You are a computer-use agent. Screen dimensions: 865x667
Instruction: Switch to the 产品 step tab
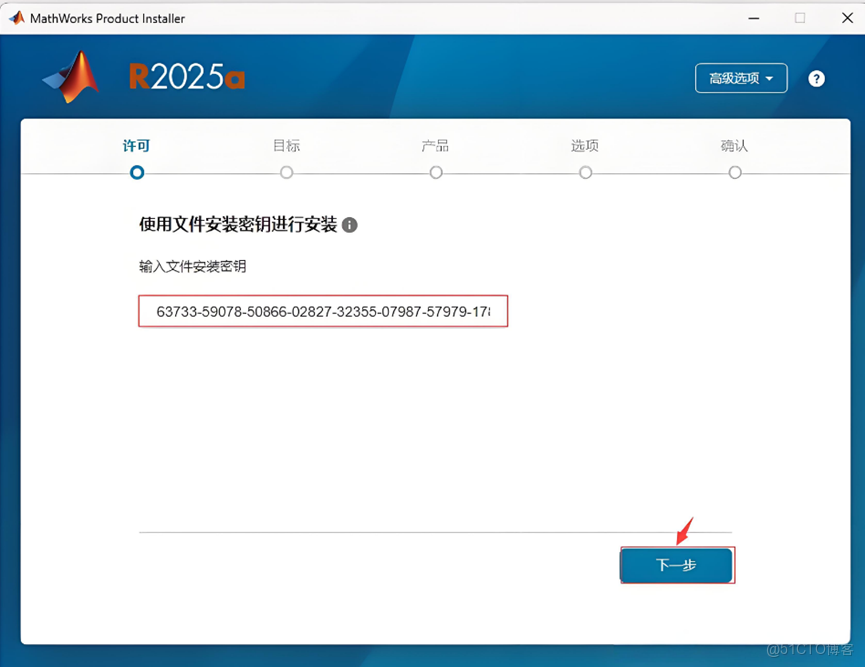coord(436,146)
